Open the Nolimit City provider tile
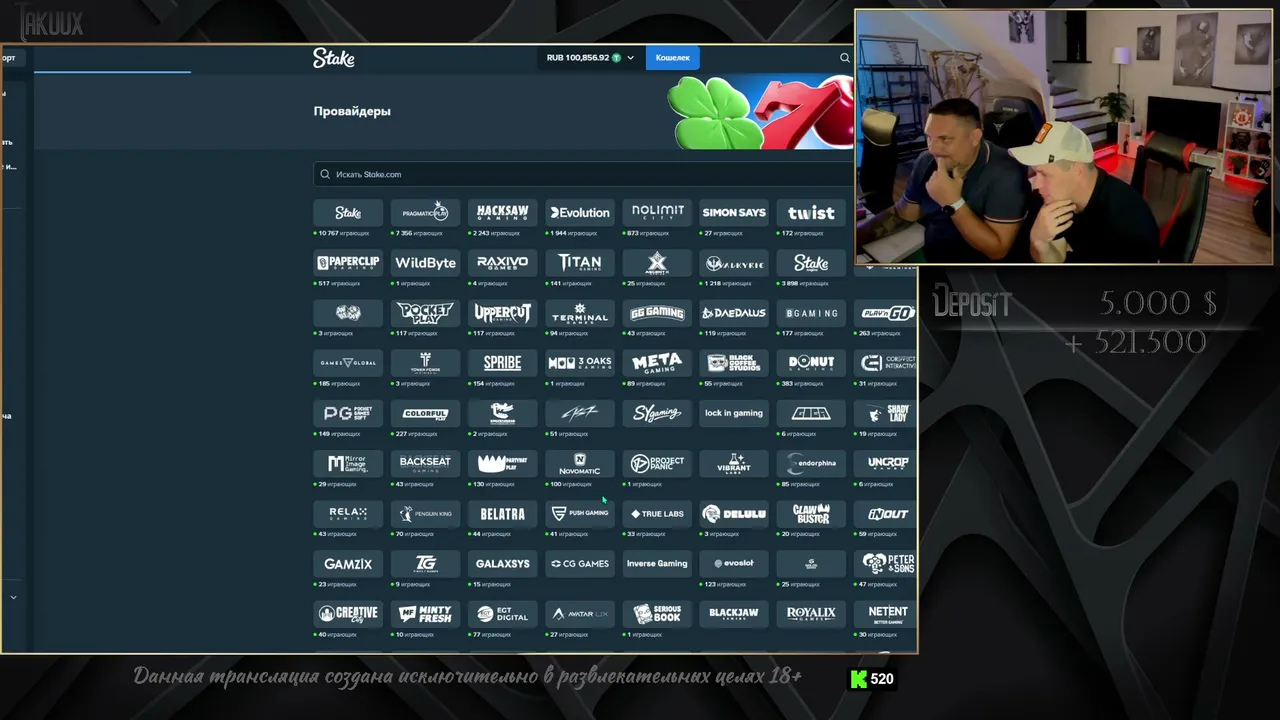1280x720 pixels. click(x=657, y=213)
